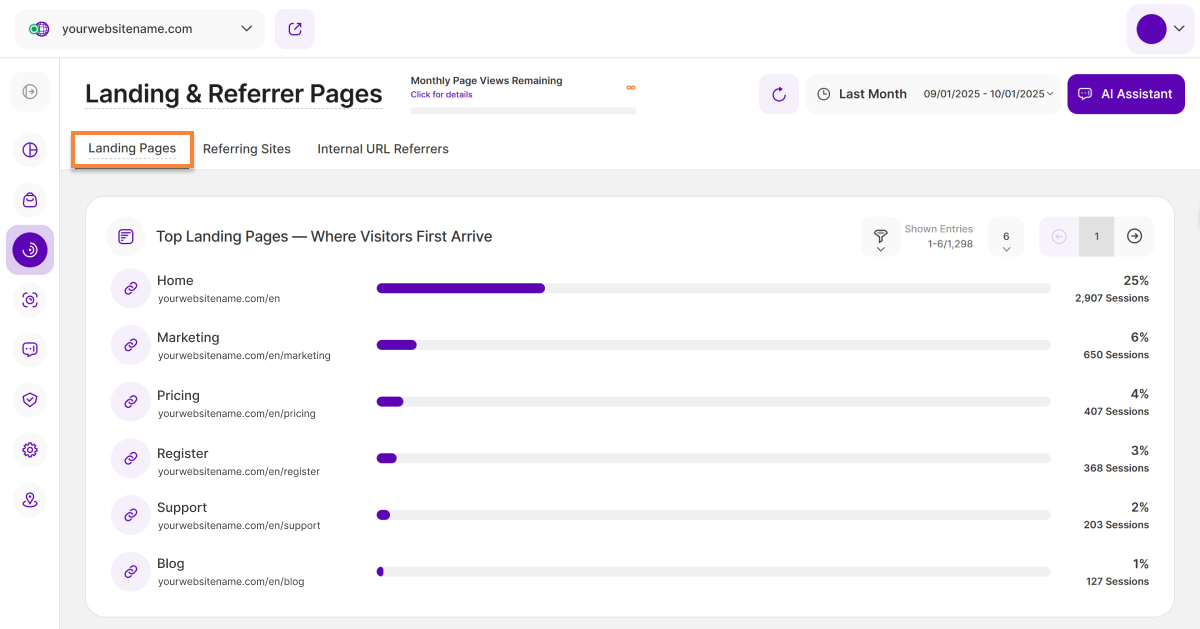Click the Home sessions progress bar
1200x629 pixels.
(x=712, y=288)
